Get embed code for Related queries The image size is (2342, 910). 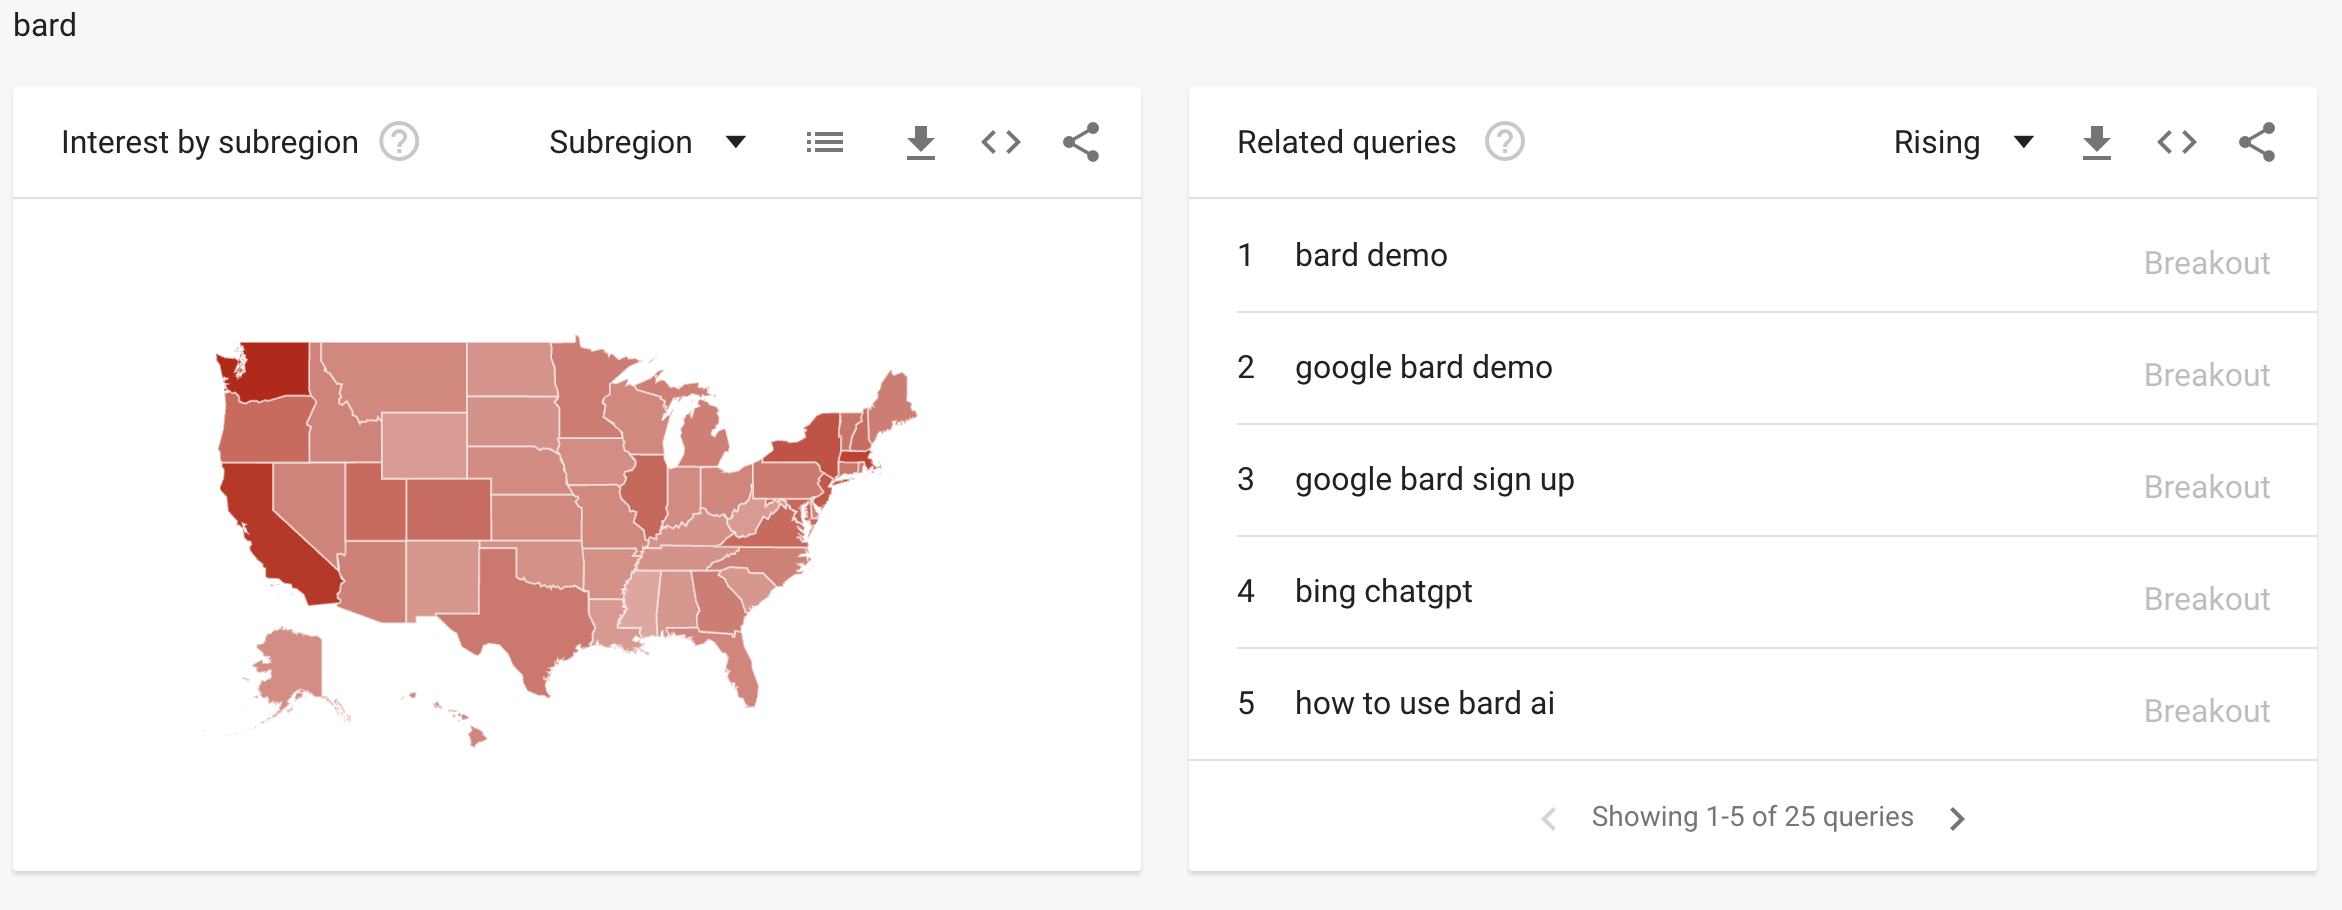point(2177,143)
